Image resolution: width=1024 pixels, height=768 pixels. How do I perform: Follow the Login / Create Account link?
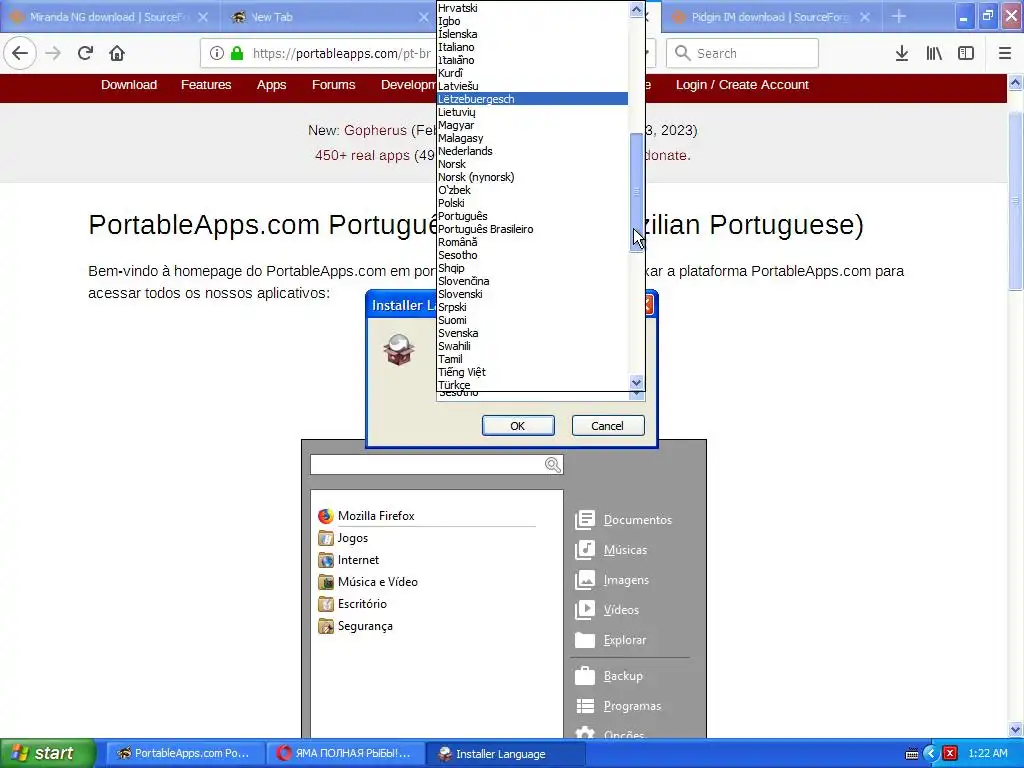(x=742, y=85)
